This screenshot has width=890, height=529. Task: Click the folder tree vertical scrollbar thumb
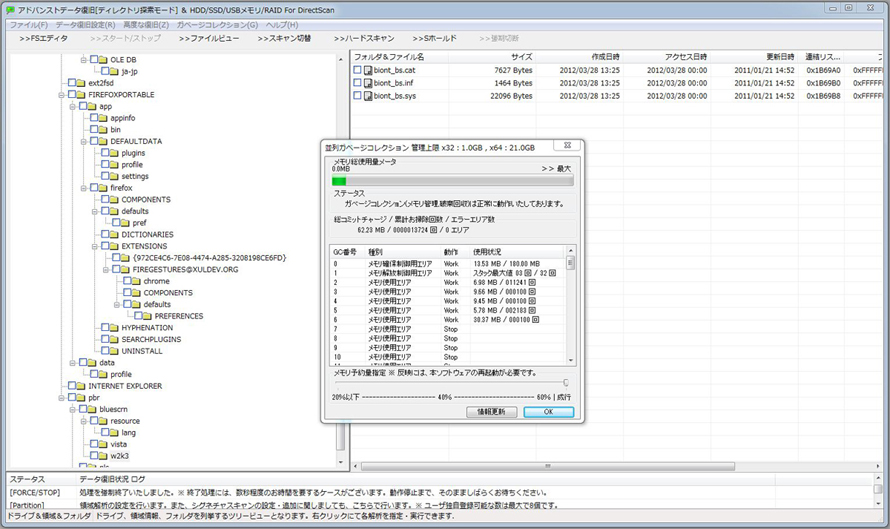tap(341, 438)
